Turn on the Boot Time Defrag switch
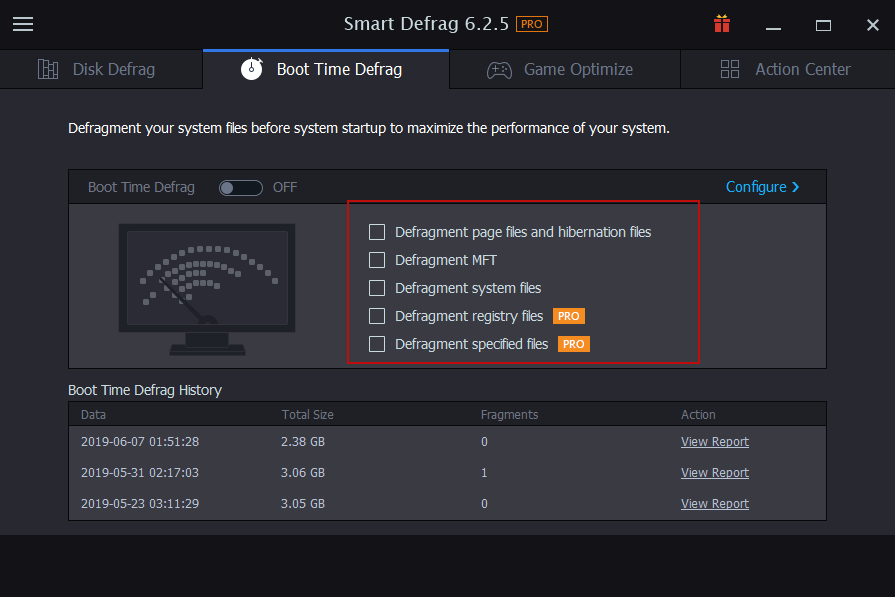This screenshot has width=895, height=597. [241, 188]
